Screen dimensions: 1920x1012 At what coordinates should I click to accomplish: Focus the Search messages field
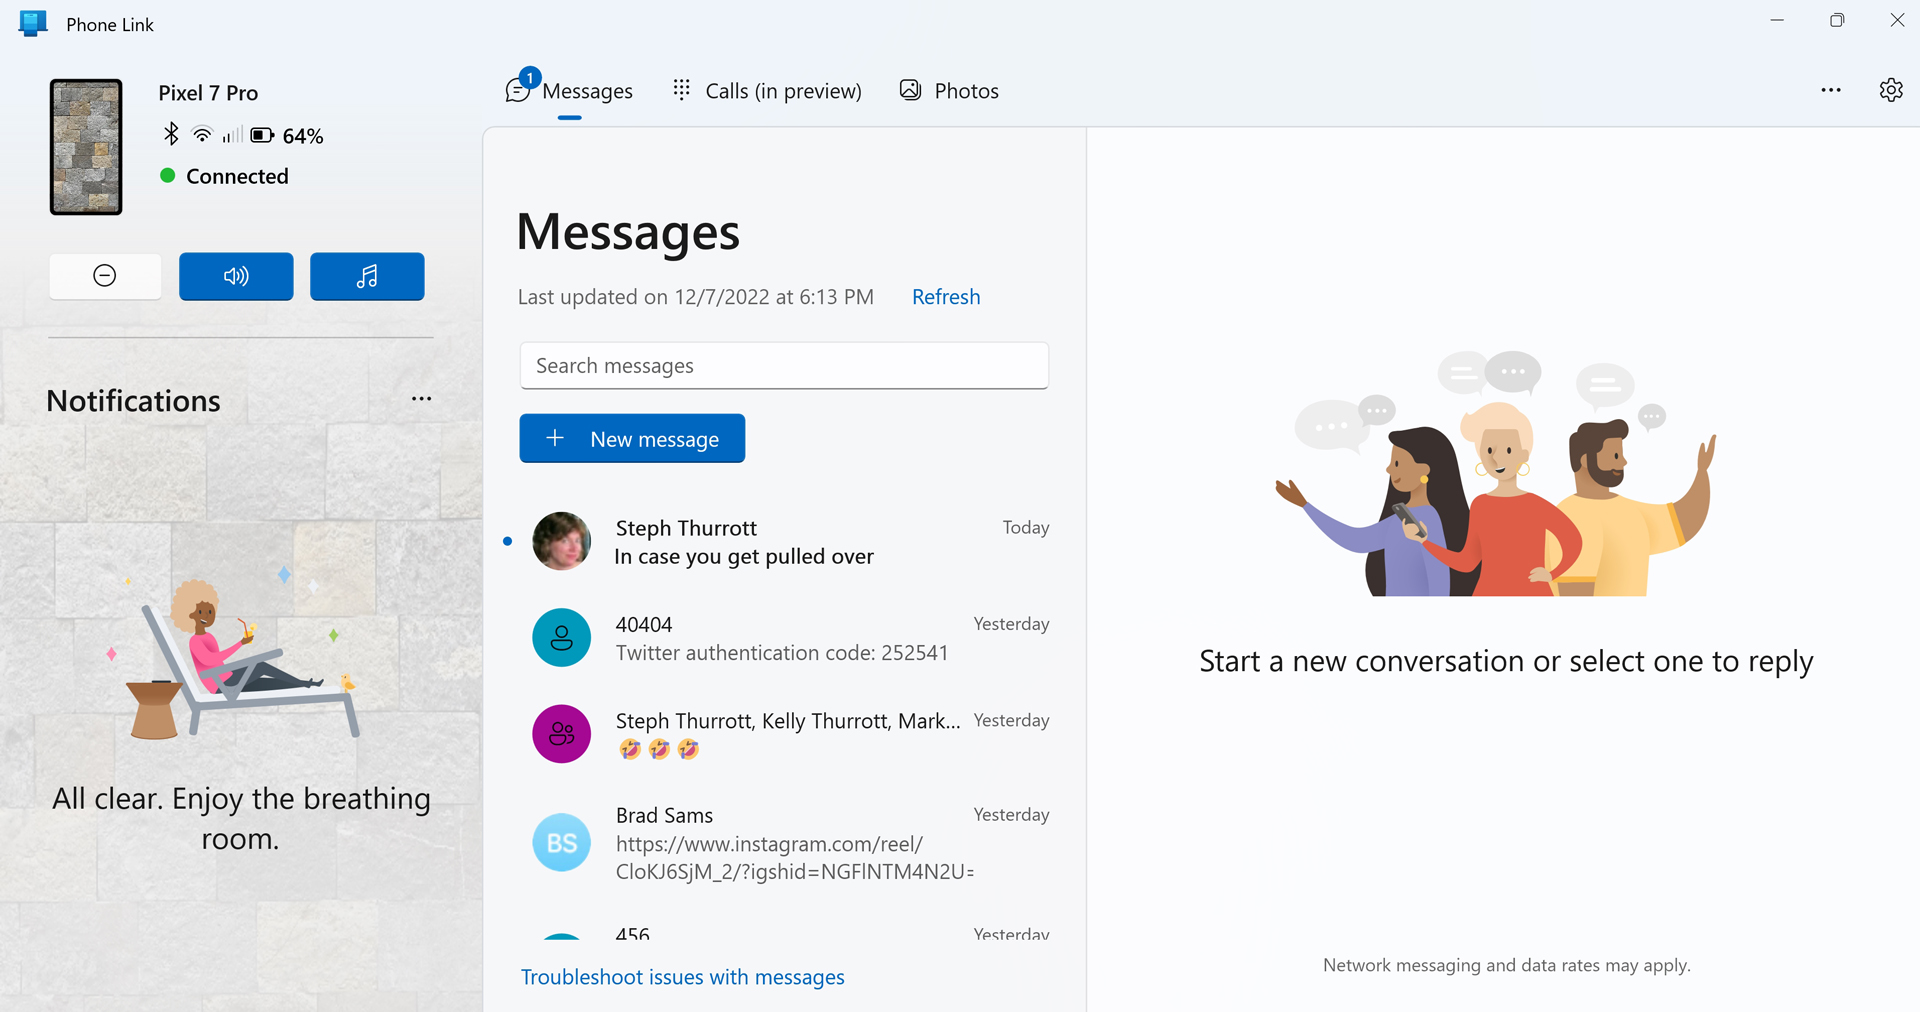coord(784,366)
